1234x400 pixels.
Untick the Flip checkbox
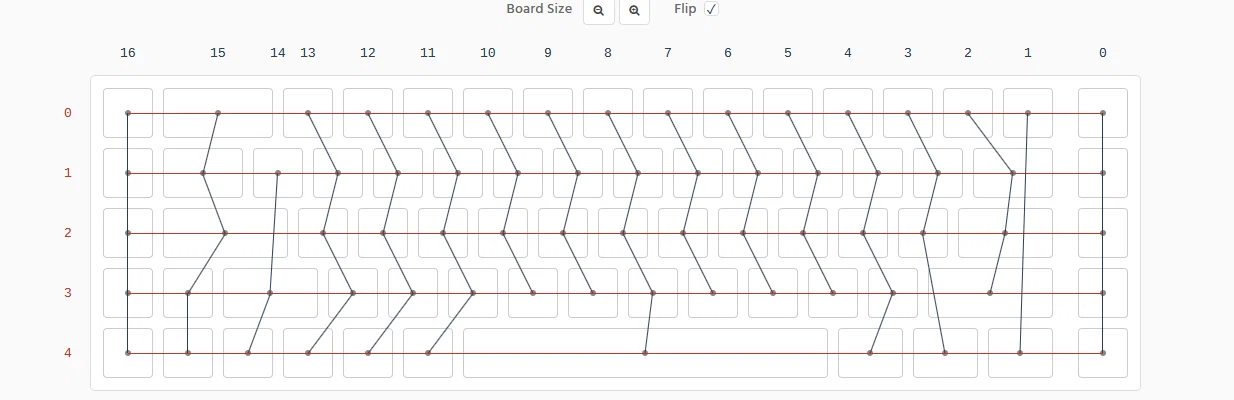711,9
